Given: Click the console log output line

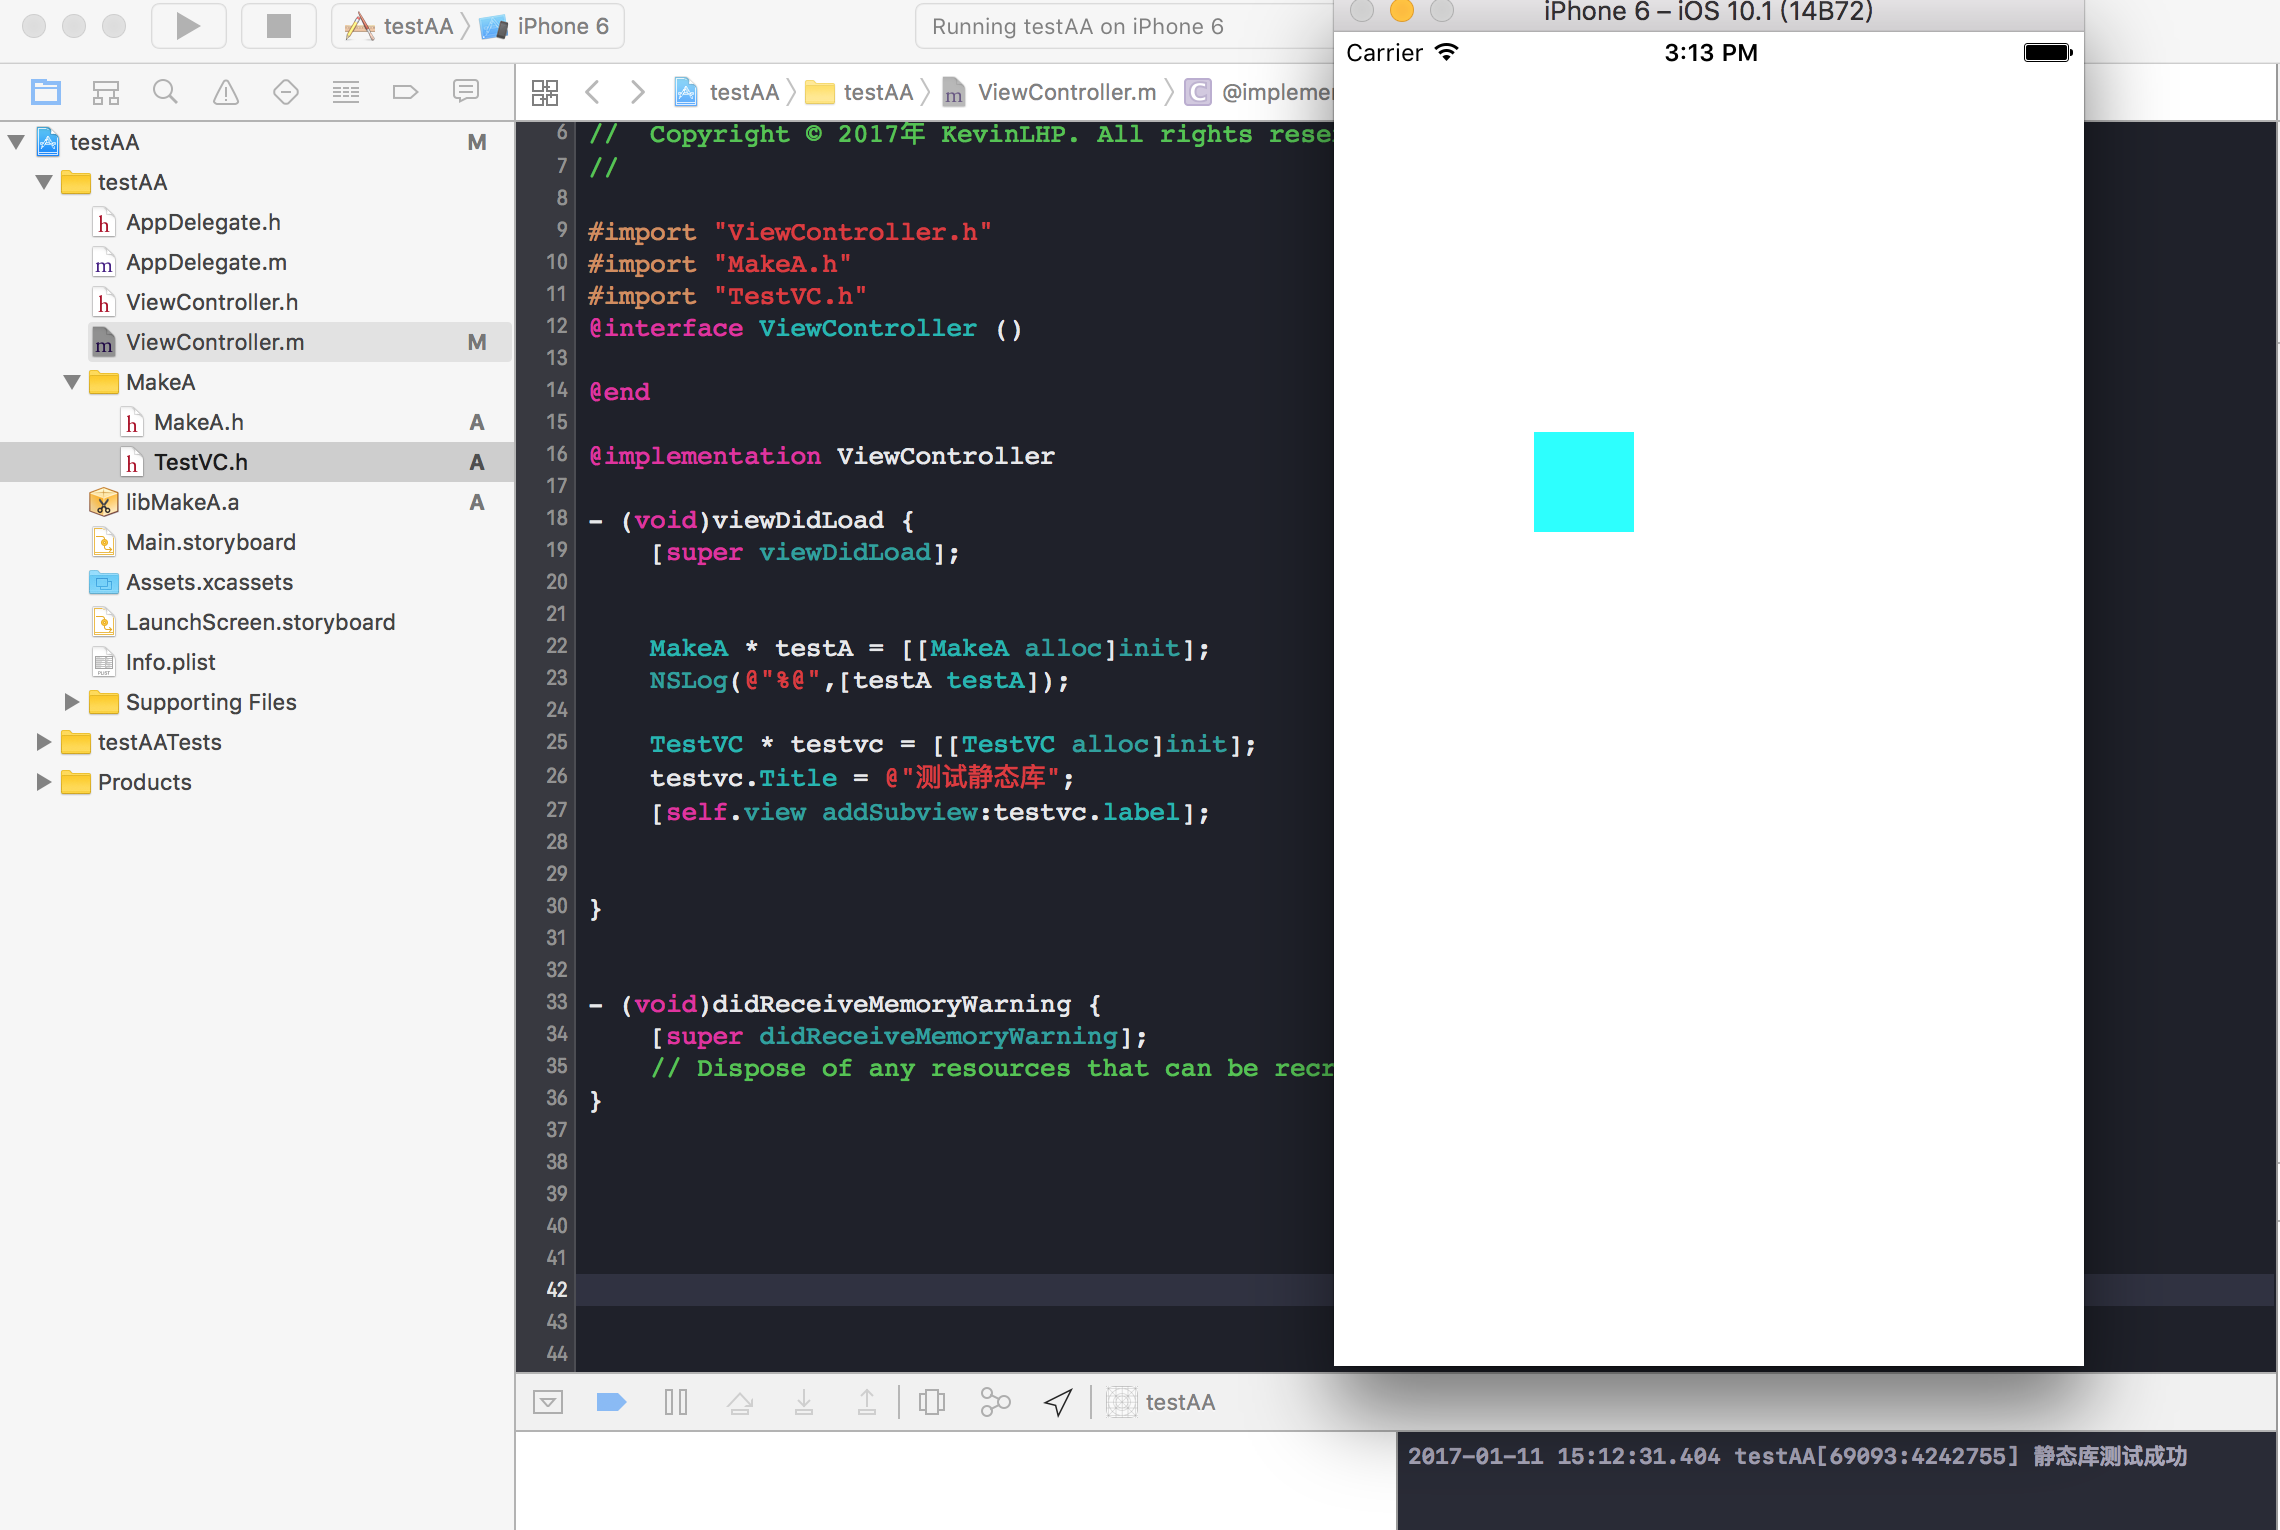Looking at the screenshot, I should point(1797,1456).
